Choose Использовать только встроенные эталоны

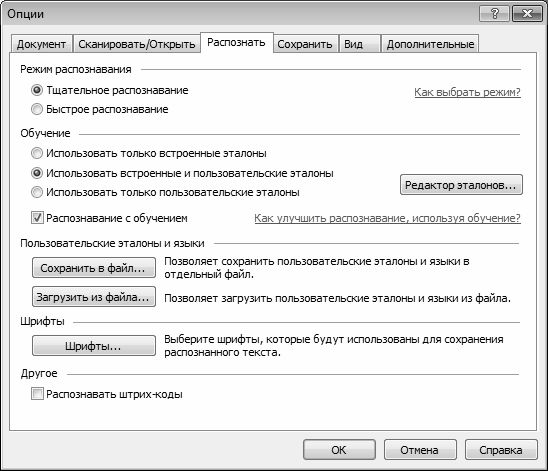37,153
